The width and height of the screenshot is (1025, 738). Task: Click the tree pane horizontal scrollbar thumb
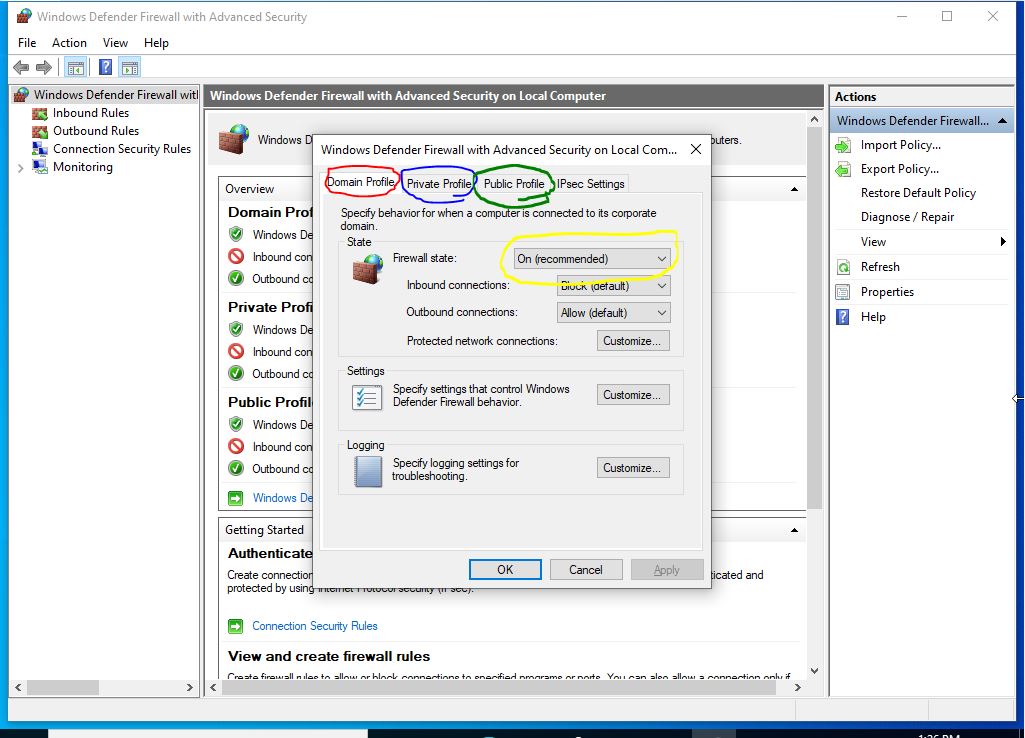[63, 688]
